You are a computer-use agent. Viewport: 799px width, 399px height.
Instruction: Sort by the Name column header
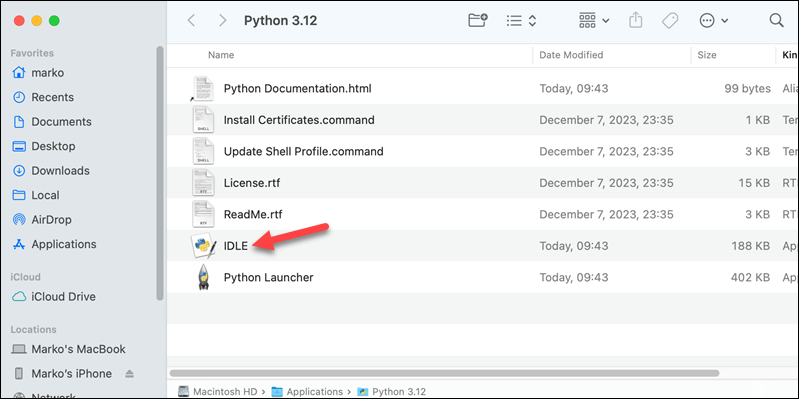click(221, 55)
